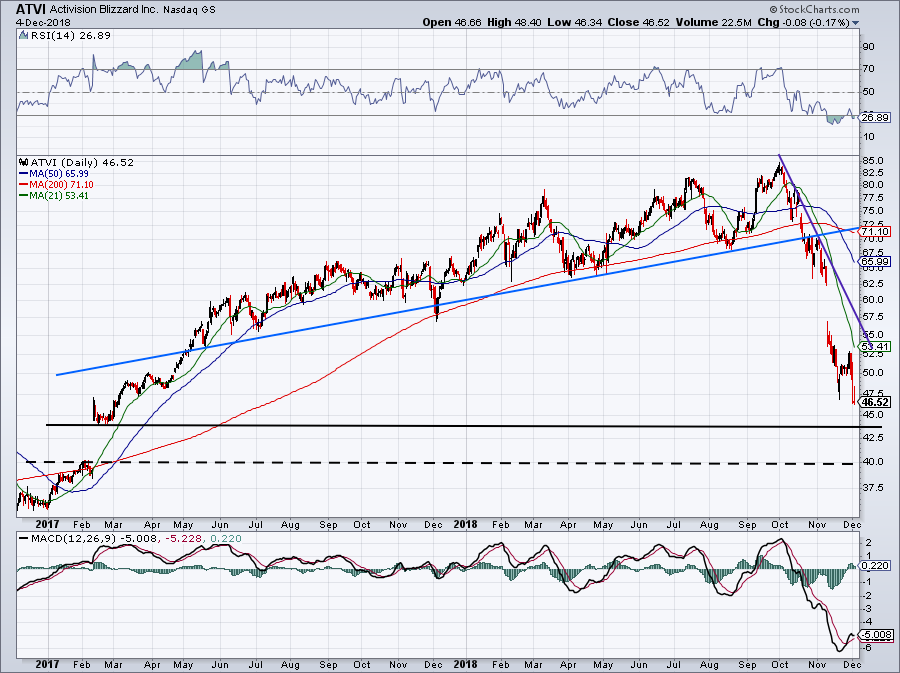Select the red MA(200) legend line swatch
Screen dimensions: 900x673
click(24, 185)
